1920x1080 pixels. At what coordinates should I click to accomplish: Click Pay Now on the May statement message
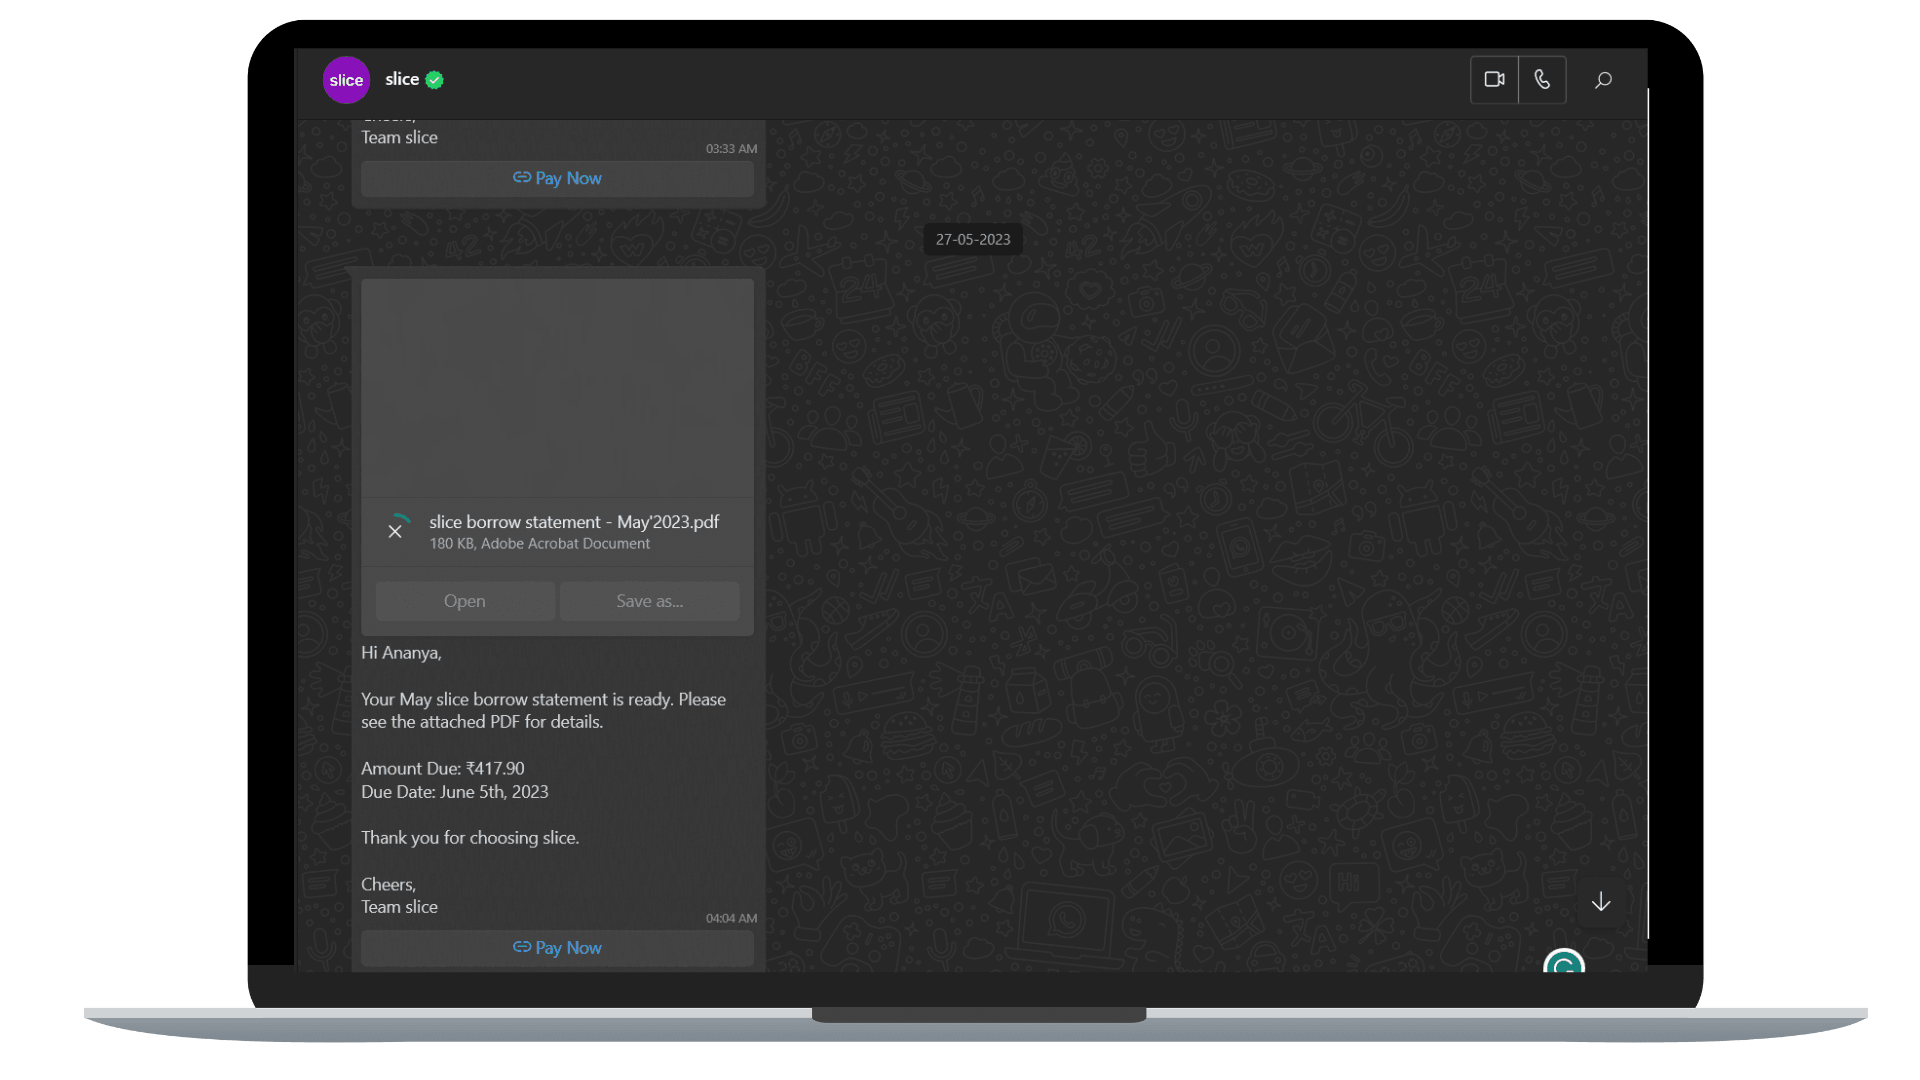(557, 947)
